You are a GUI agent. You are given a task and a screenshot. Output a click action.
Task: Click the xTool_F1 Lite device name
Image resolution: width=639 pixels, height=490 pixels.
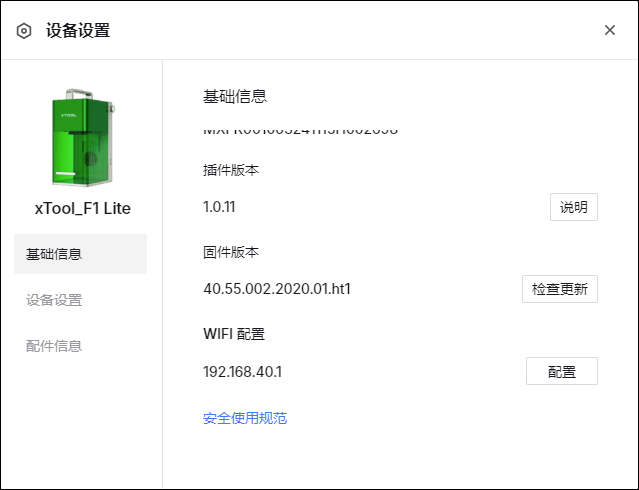(x=83, y=208)
